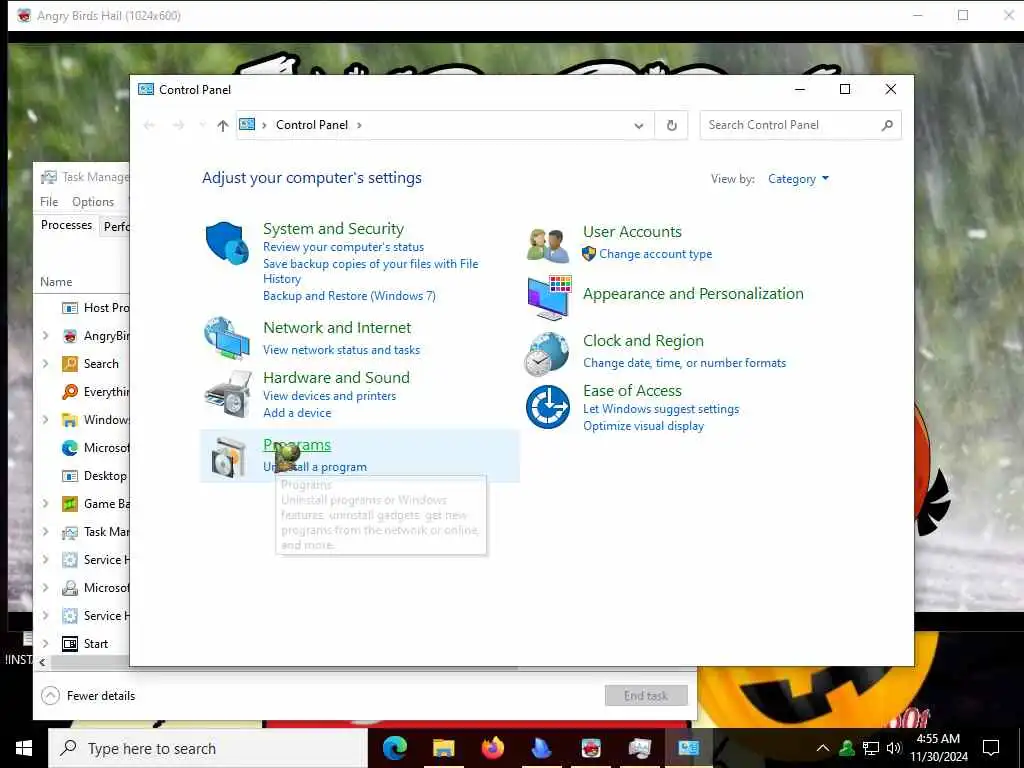
Task: Click View network status and tasks
Action: tap(342, 350)
